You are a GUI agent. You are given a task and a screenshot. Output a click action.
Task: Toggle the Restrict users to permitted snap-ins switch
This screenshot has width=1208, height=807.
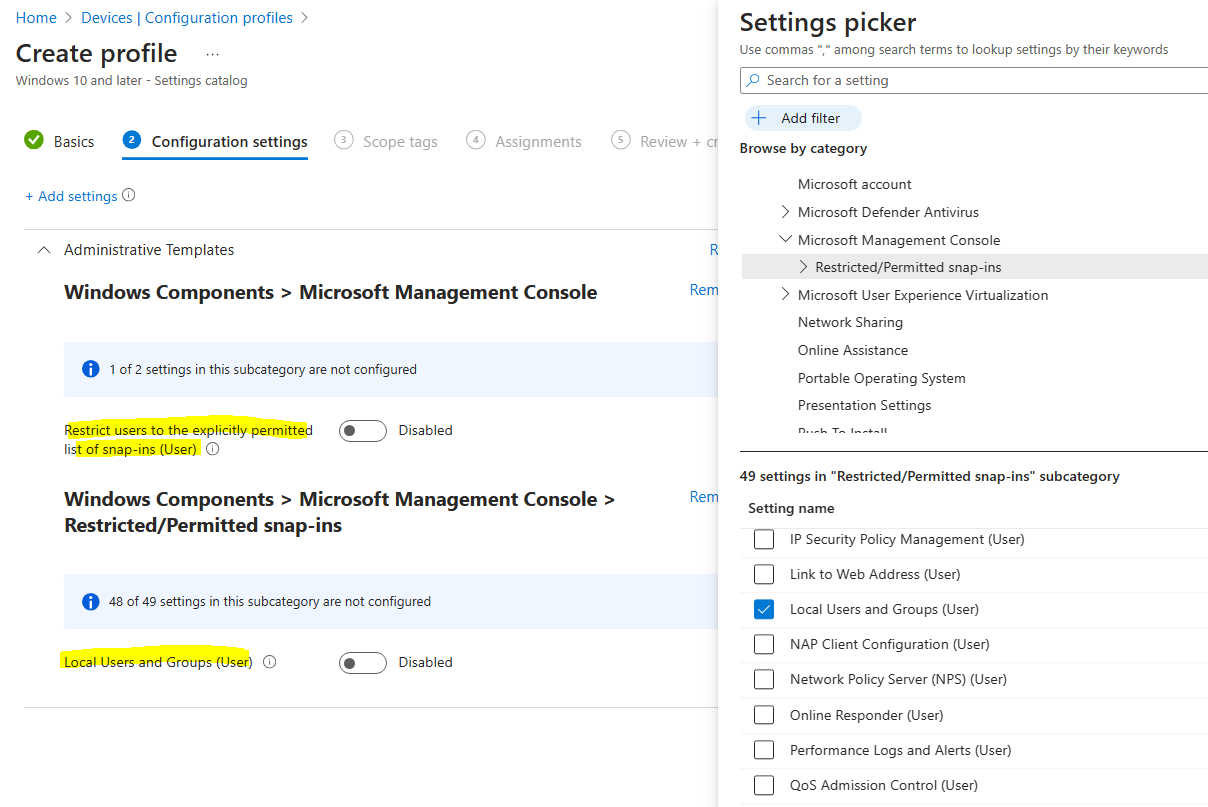pyautogui.click(x=363, y=431)
